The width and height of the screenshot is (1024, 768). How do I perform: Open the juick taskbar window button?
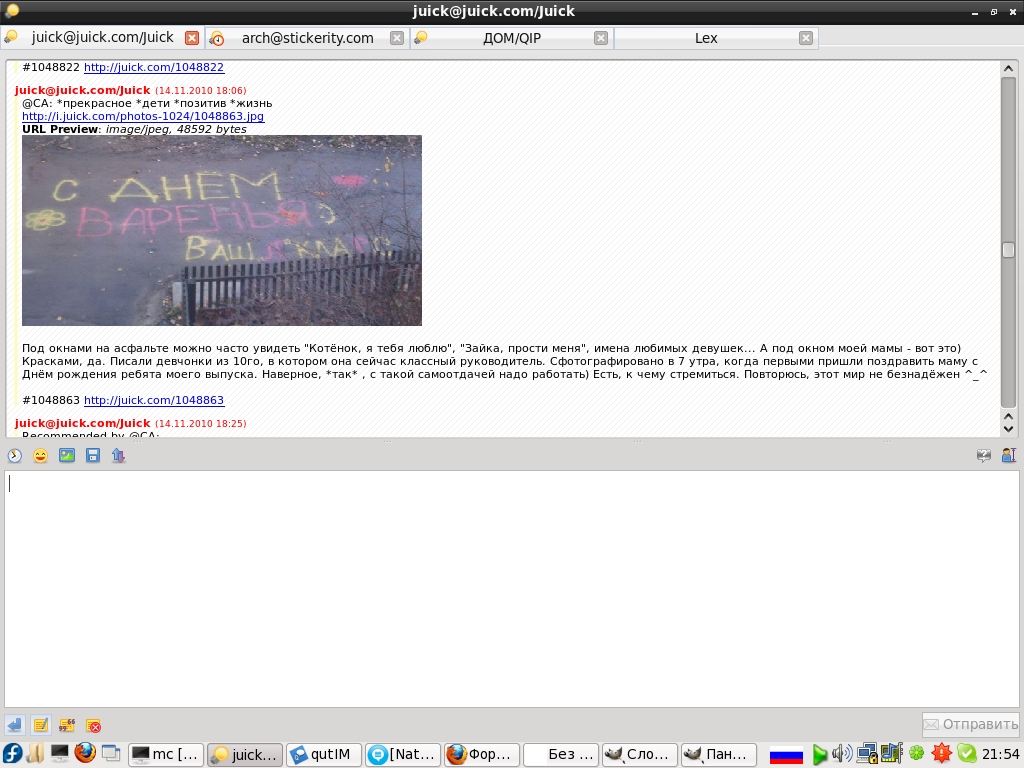tap(245, 754)
